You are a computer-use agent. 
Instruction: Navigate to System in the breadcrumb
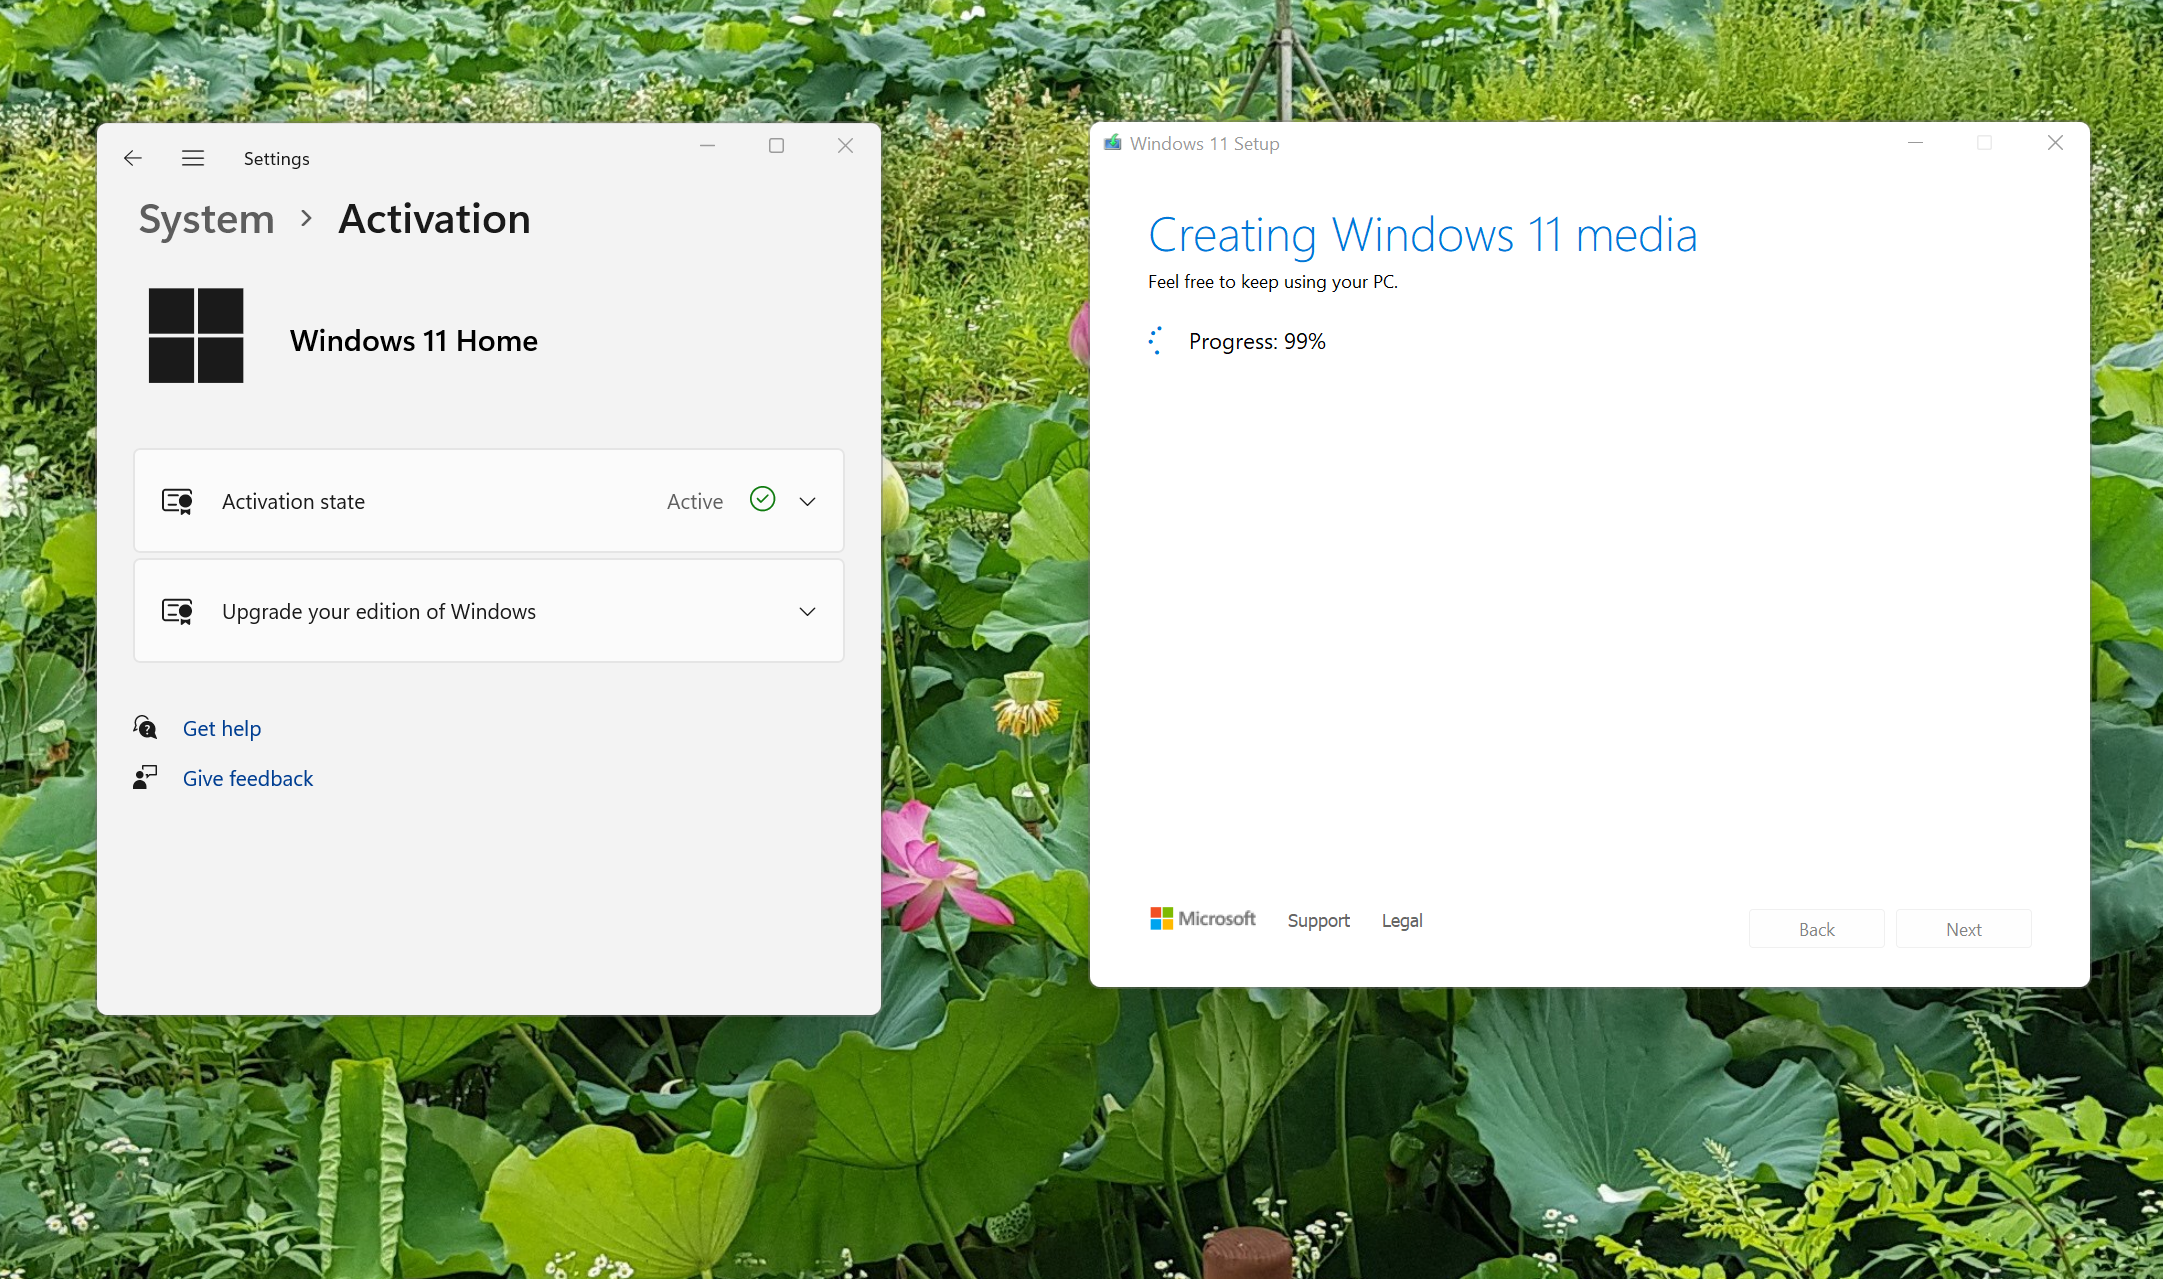[x=206, y=219]
